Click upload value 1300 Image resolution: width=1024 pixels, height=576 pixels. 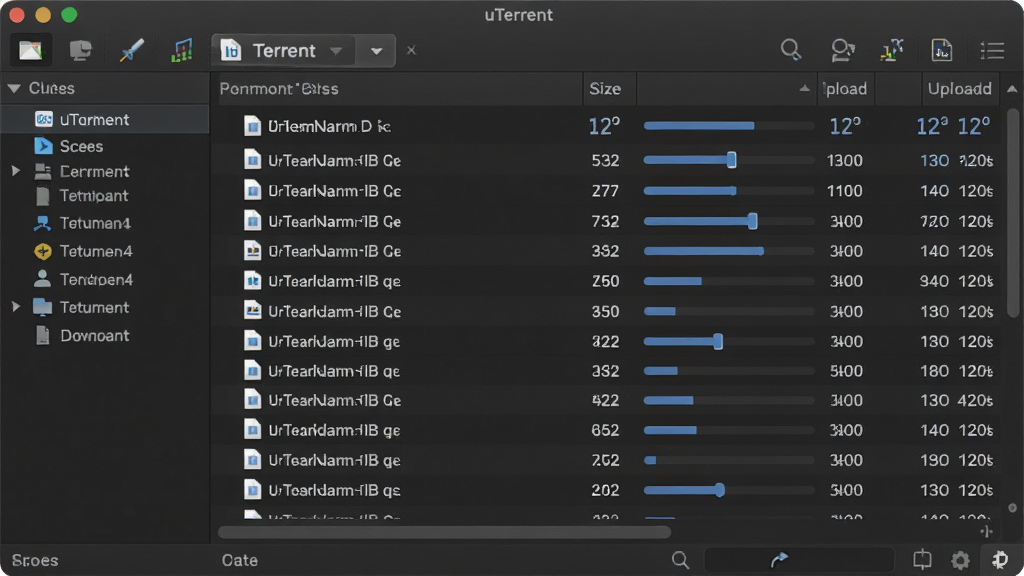pos(845,161)
